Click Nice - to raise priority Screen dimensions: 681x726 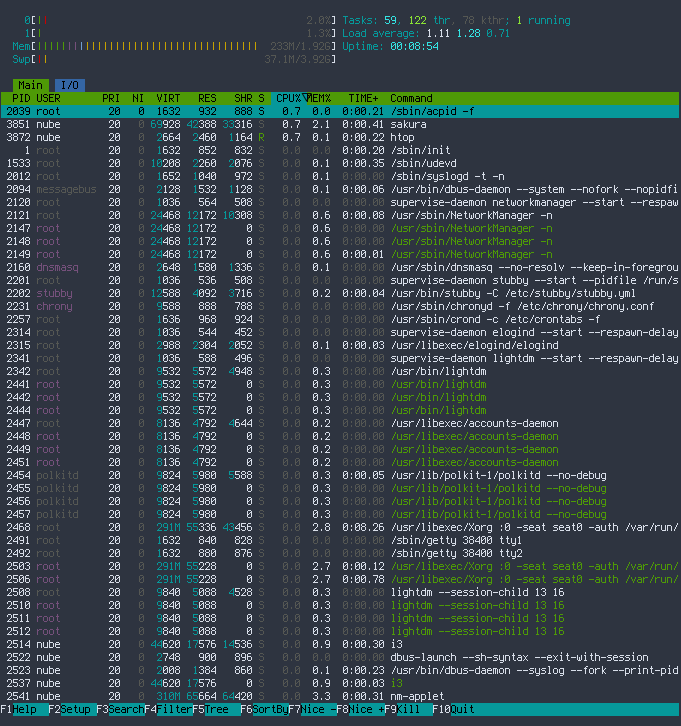tap(313, 709)
